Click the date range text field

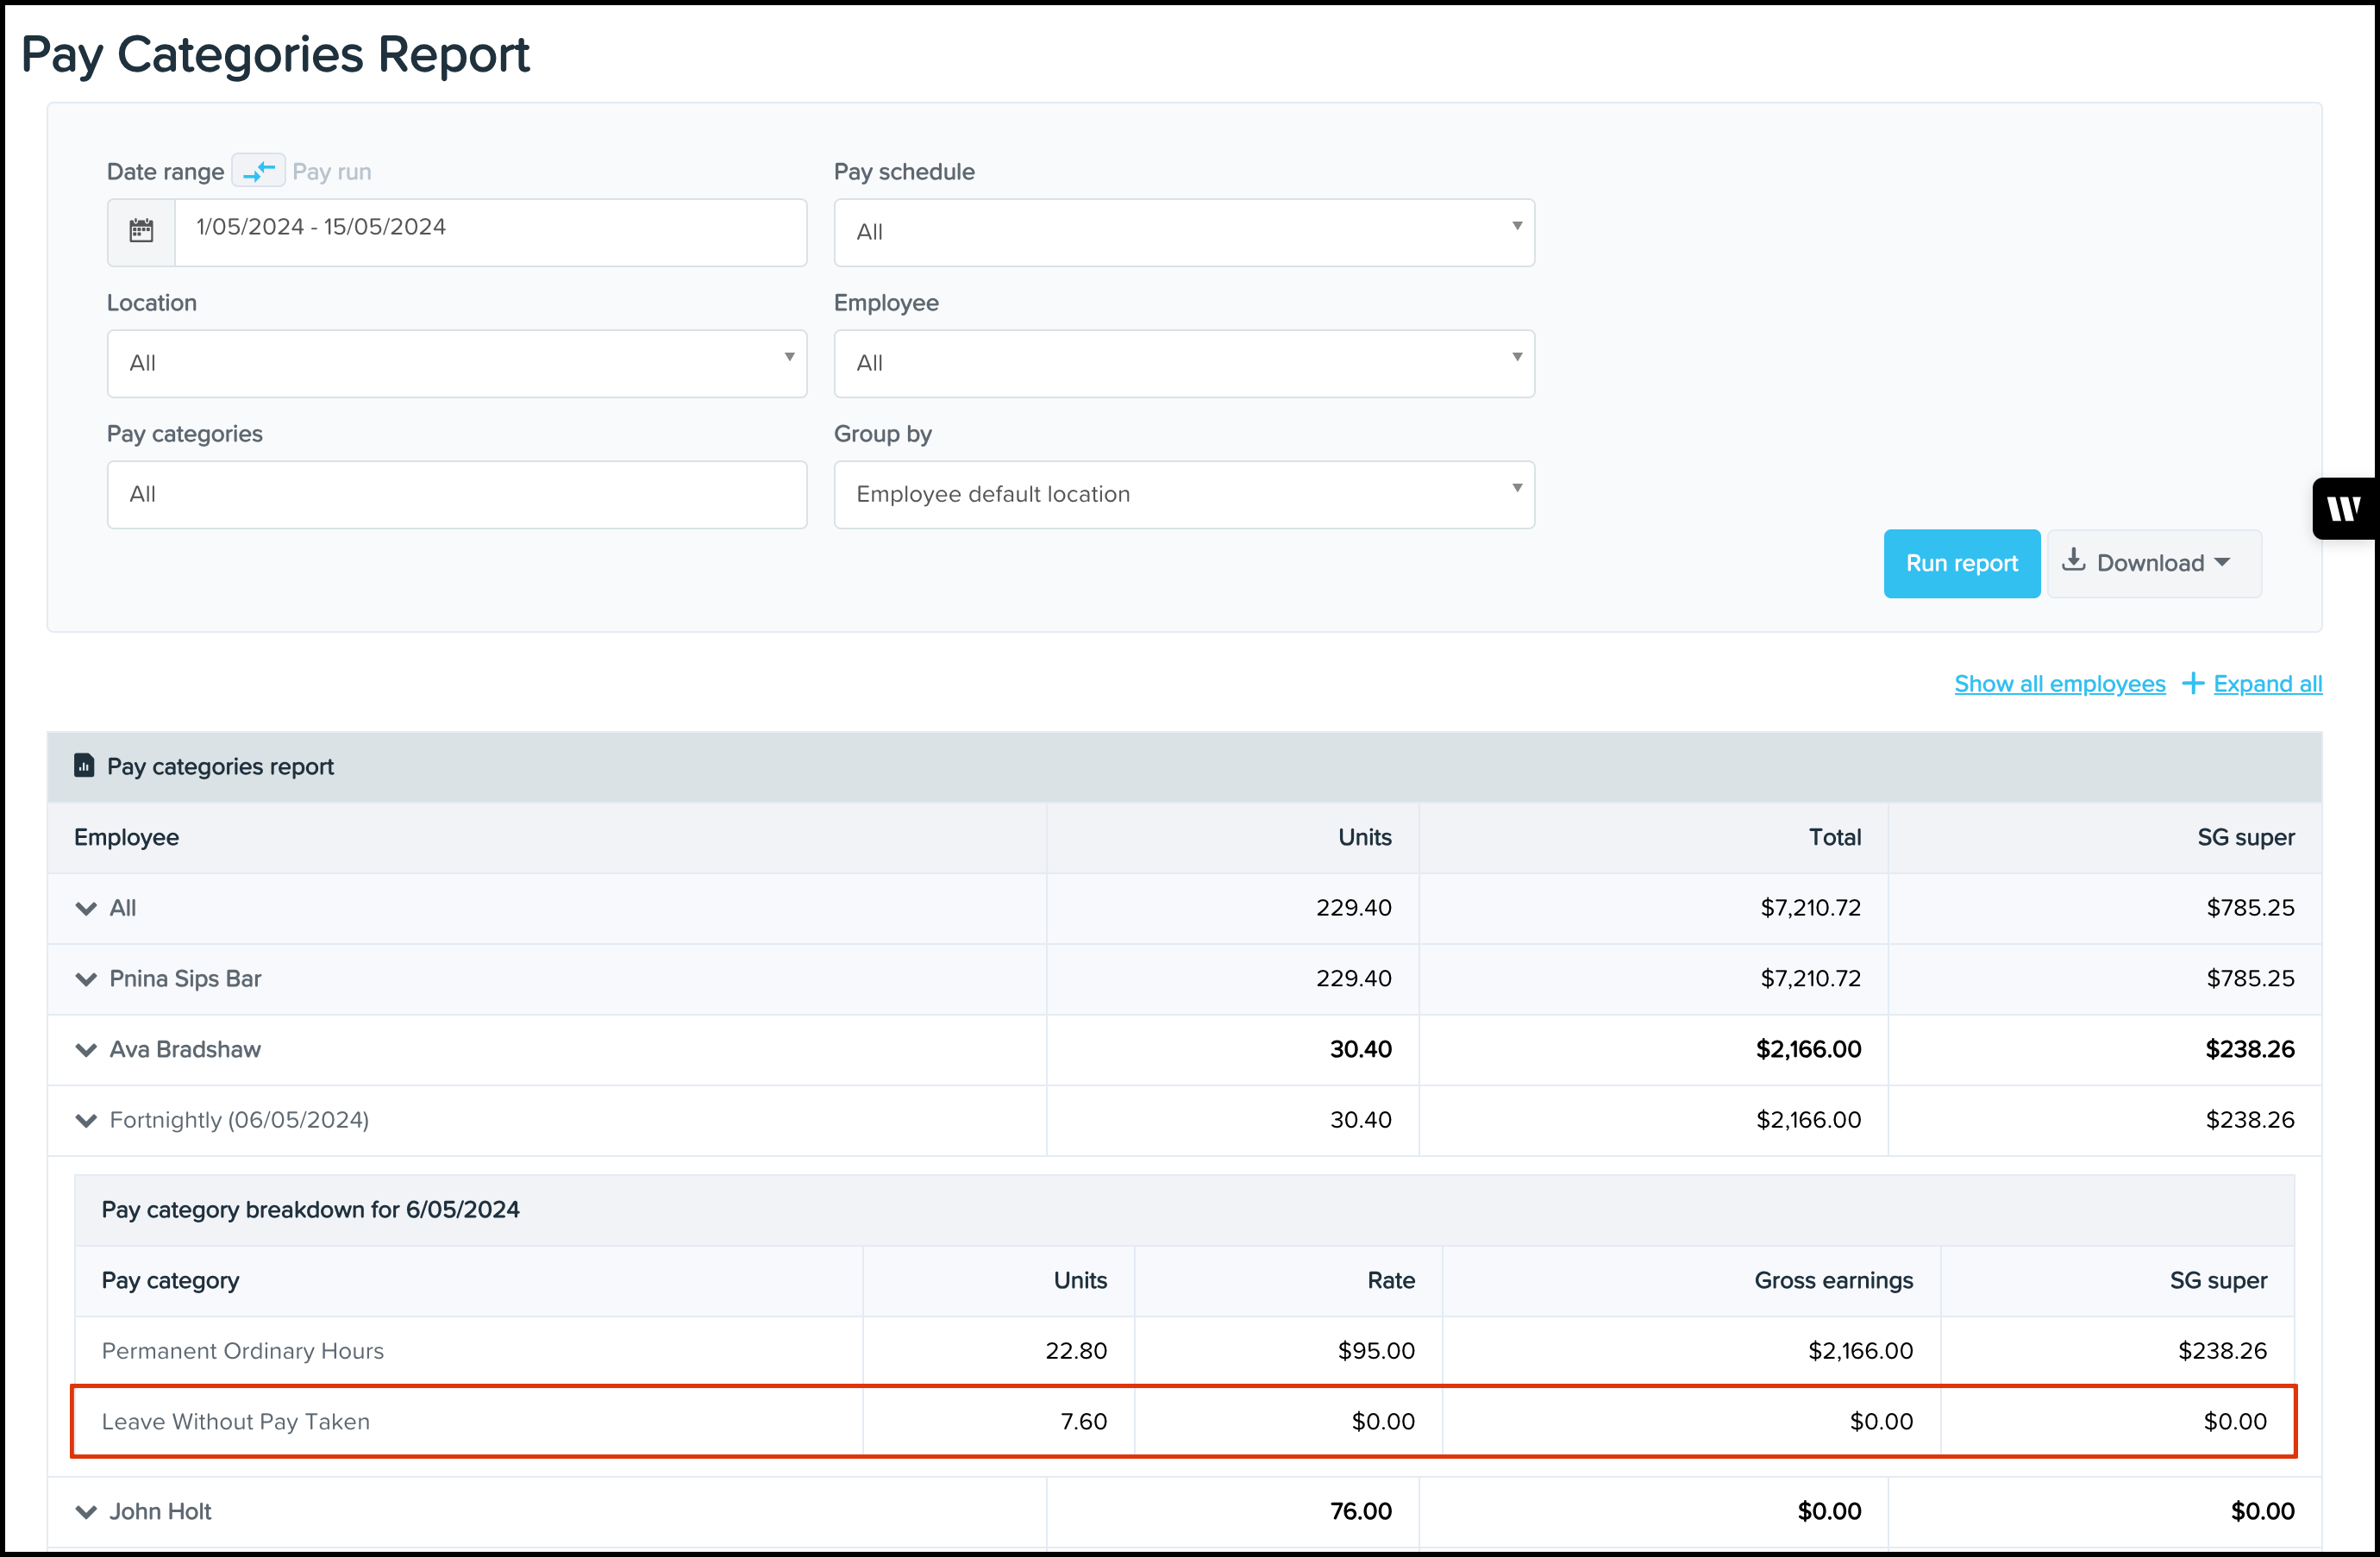[x=490, y=231]
